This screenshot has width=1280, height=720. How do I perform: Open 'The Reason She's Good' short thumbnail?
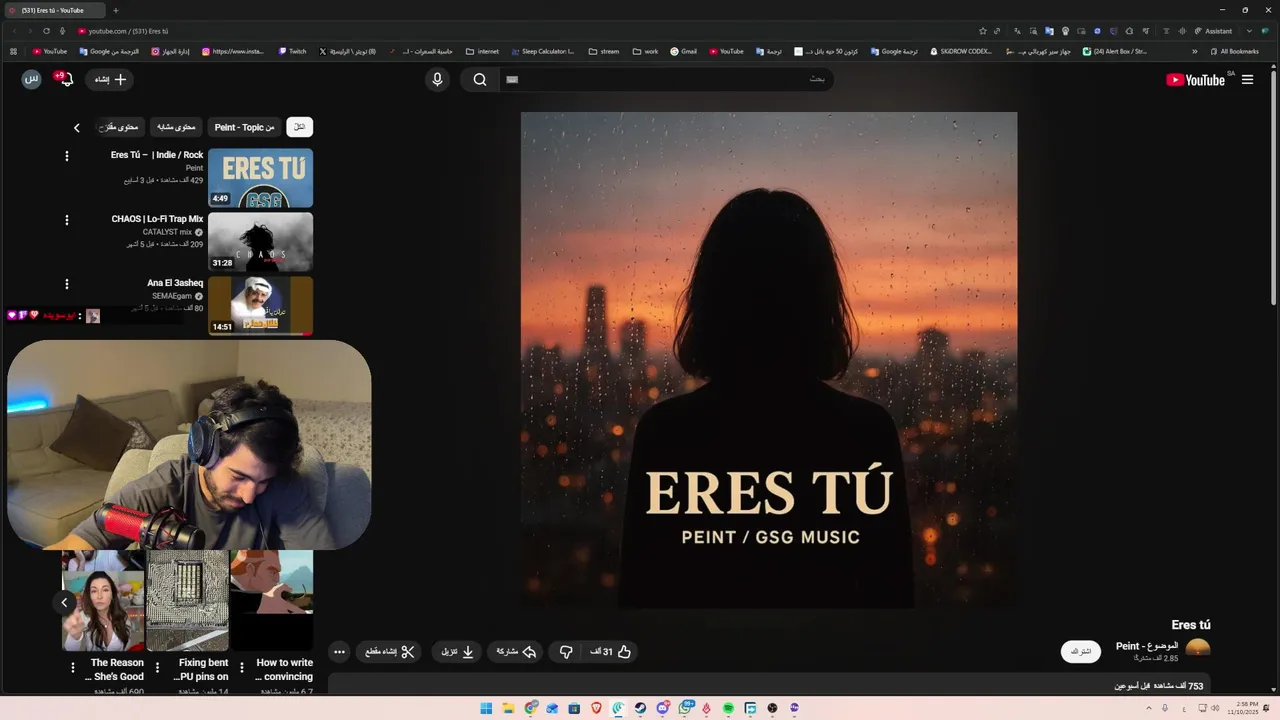(x=103, y=600)
